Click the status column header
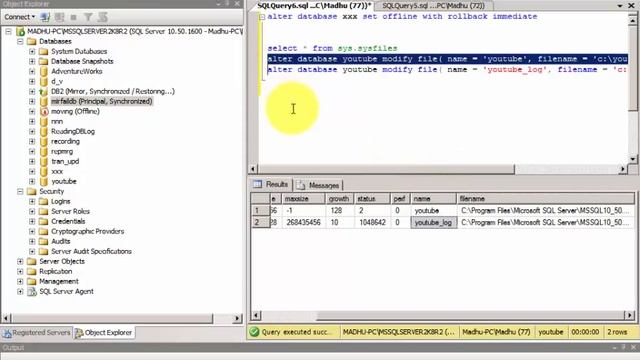640x360 pixels. (x=372, y=199)
